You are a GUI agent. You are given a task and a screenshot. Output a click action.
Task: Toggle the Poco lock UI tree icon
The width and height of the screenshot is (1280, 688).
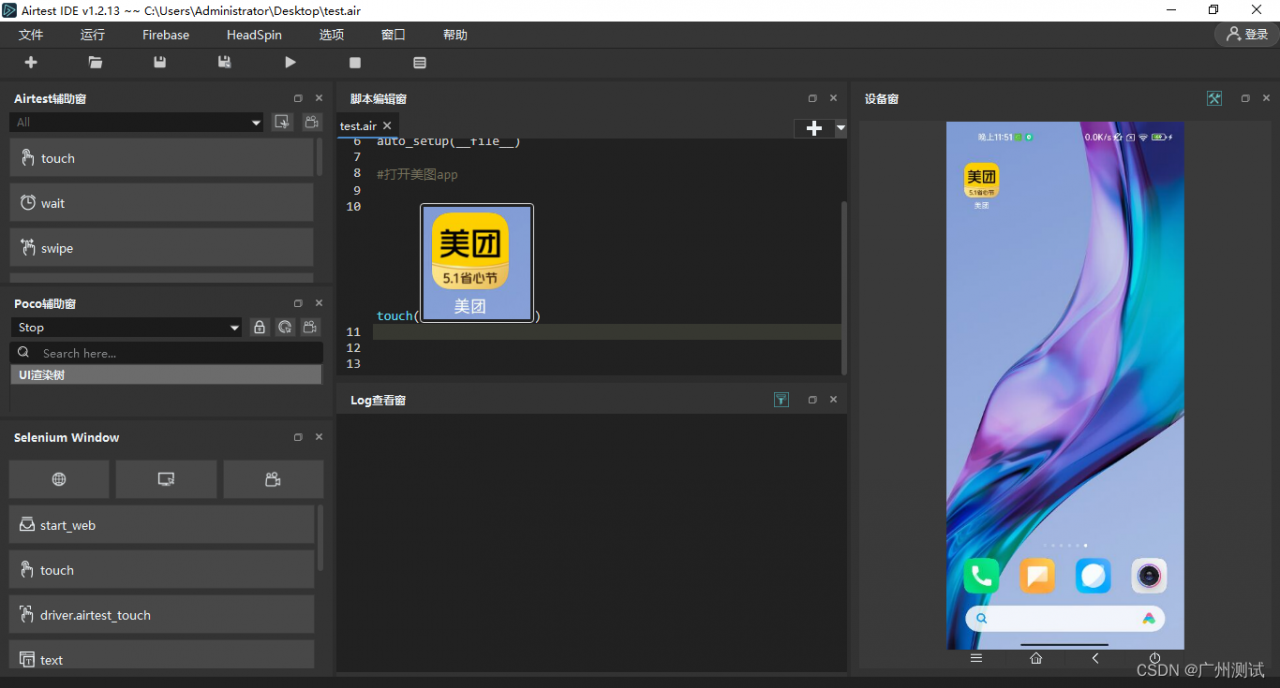[x=260, y=327]
